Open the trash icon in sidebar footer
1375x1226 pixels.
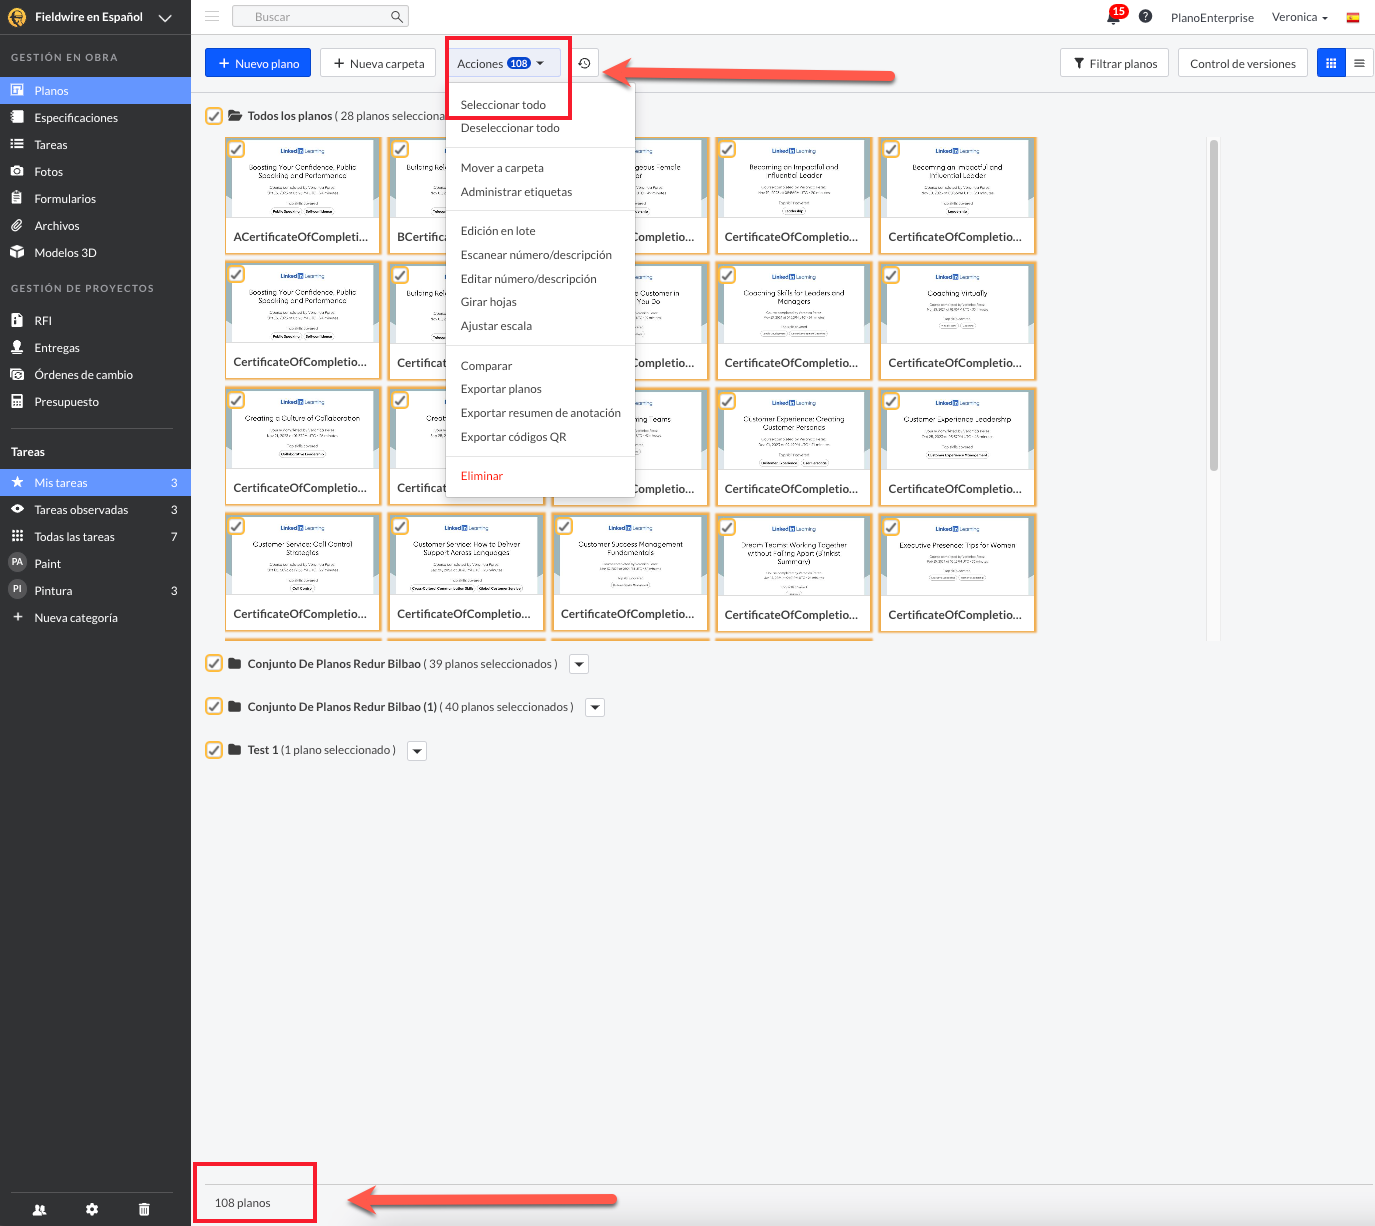(x=144, y=1209)
